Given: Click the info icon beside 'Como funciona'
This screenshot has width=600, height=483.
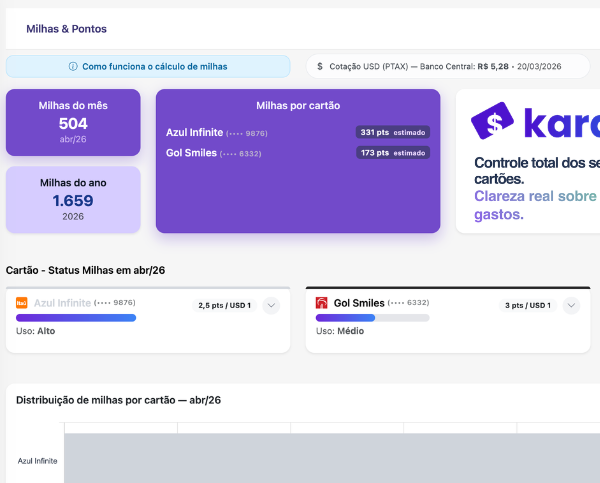Looking at the screenshot, I should point(73,67).
